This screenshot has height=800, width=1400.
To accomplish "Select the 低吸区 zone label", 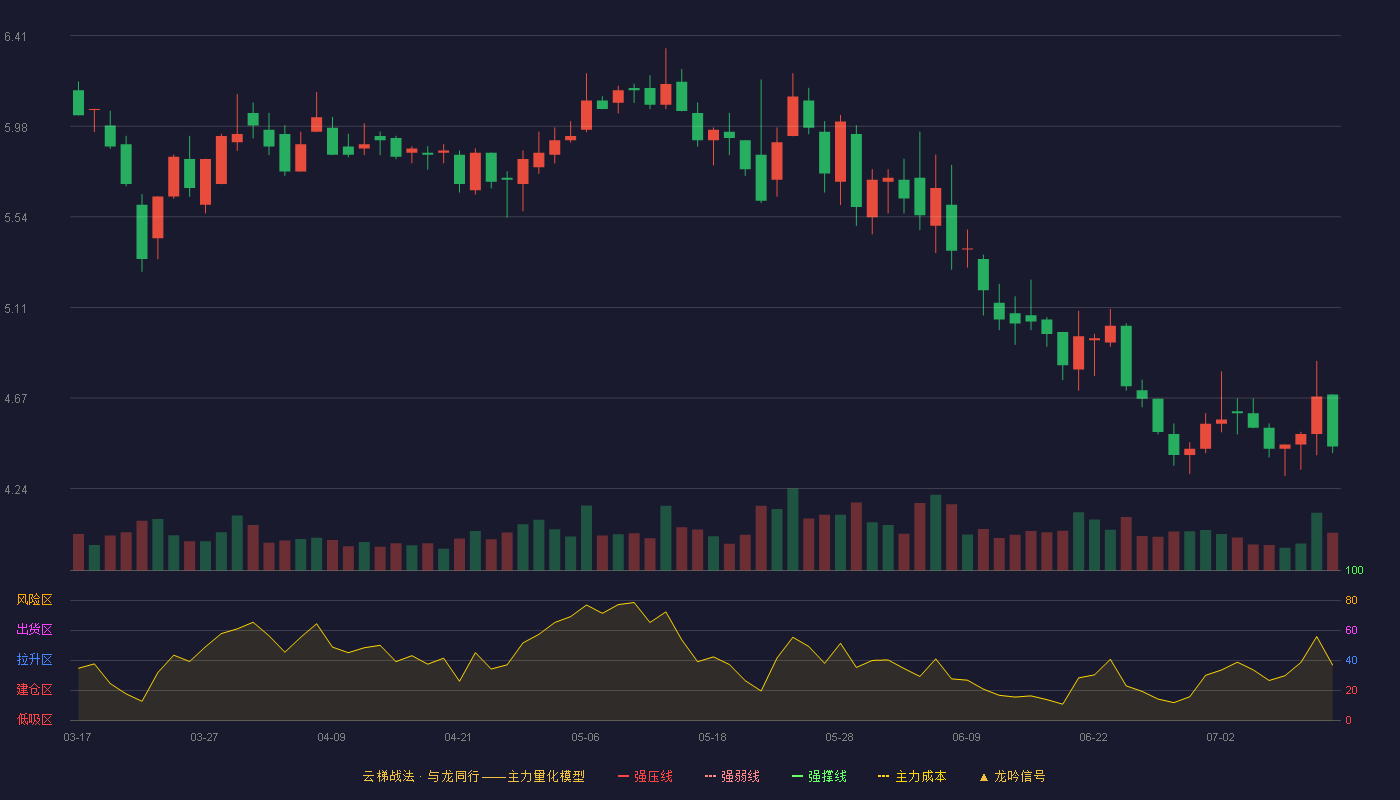I will 34,719.
